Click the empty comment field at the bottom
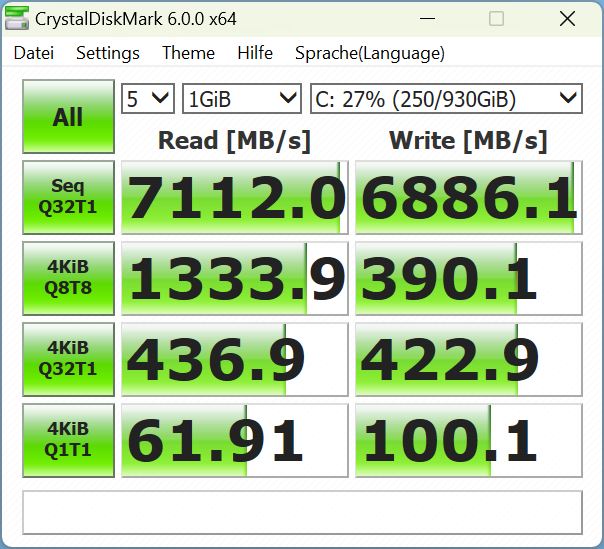Image resolution: width=604 pixels, height=549 pixels. tap(302, 512)
